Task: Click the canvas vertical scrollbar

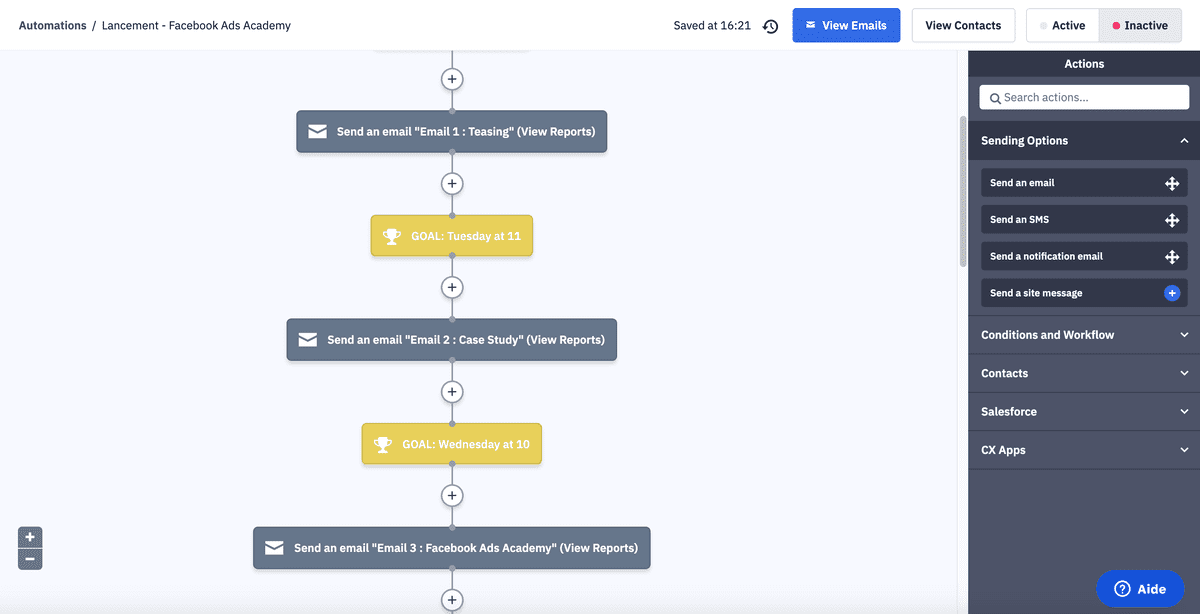Action: (x=963, y=190)
